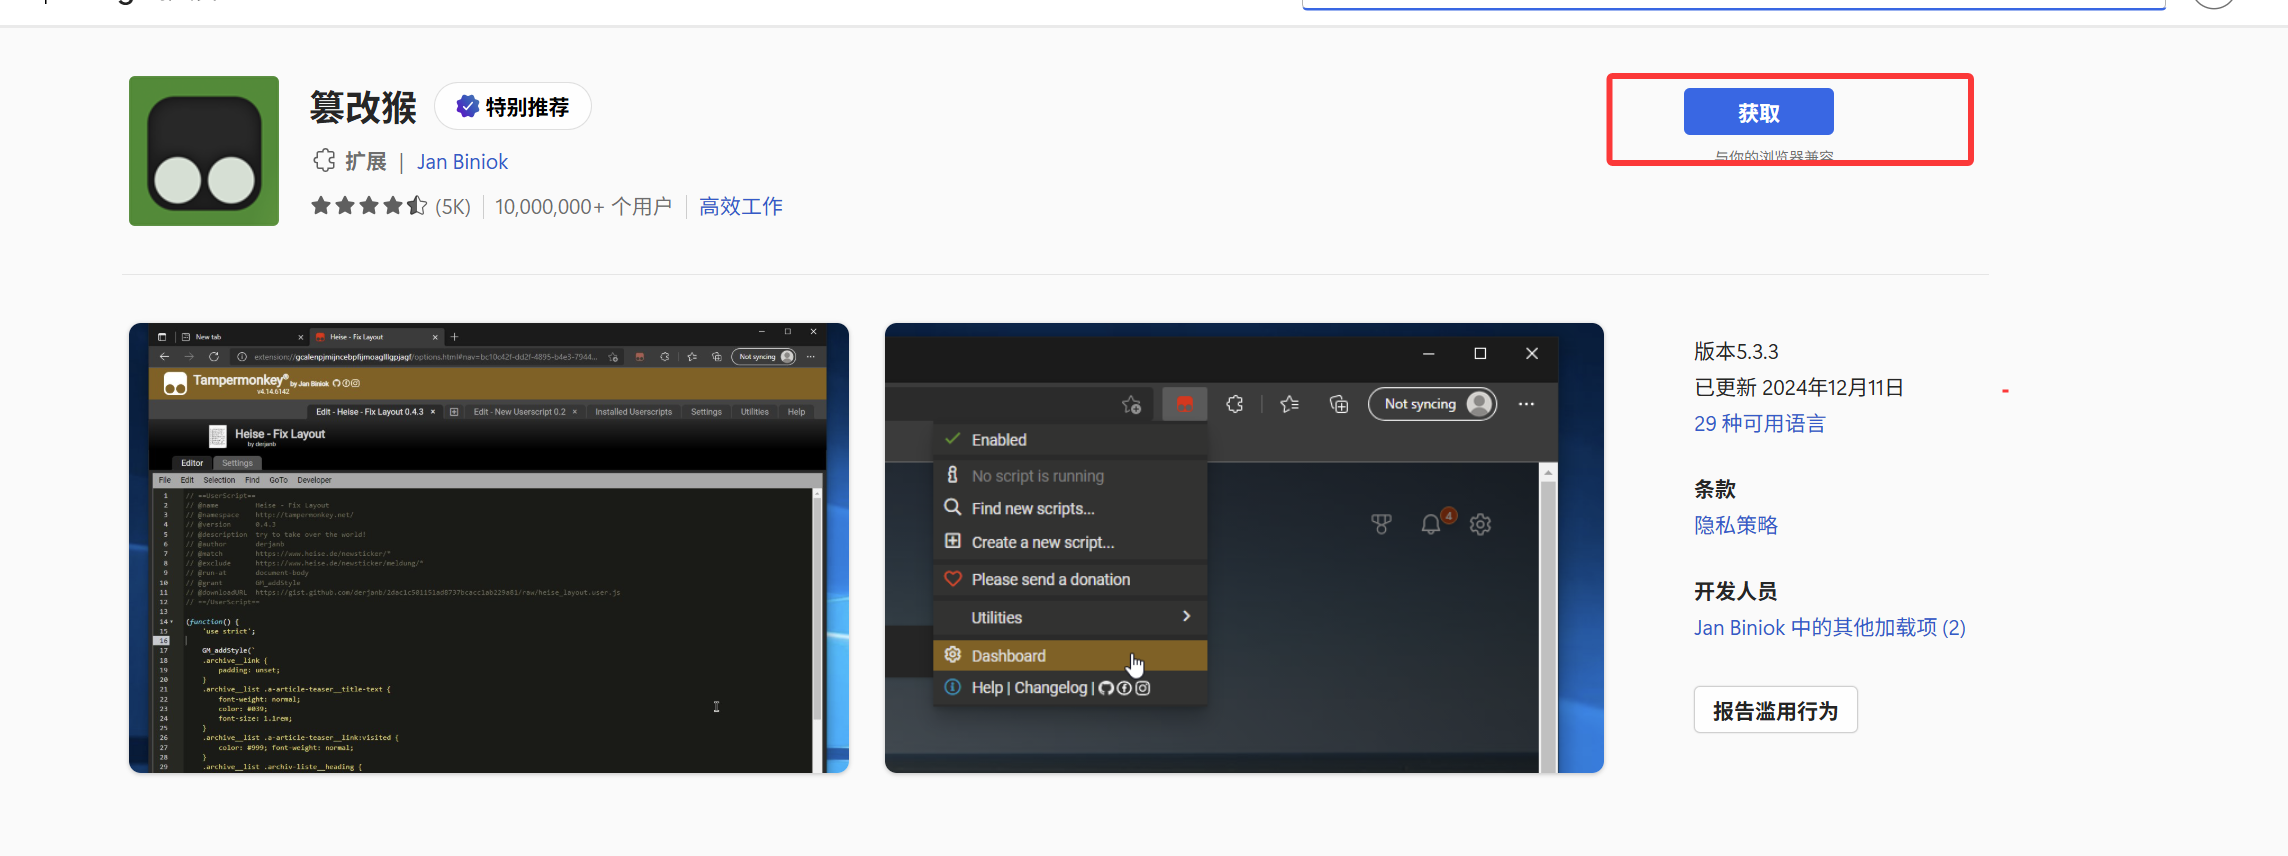Click the 扩展 type label
Image resolution: width=2288 pixels, height=856 pixels.
click(x=366, y=162)
